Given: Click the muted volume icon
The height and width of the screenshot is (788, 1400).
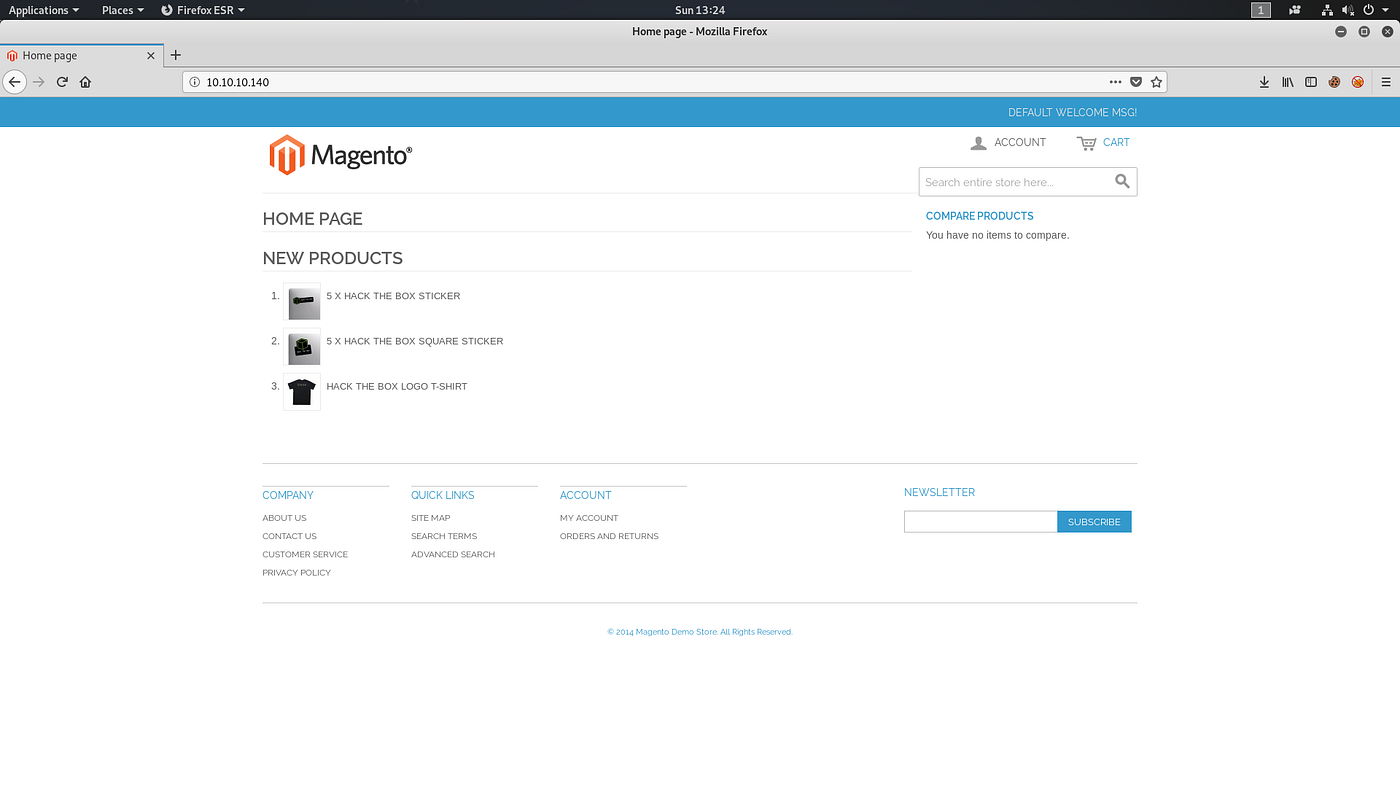Looking at the screenshot, I should click(1347, 10).
